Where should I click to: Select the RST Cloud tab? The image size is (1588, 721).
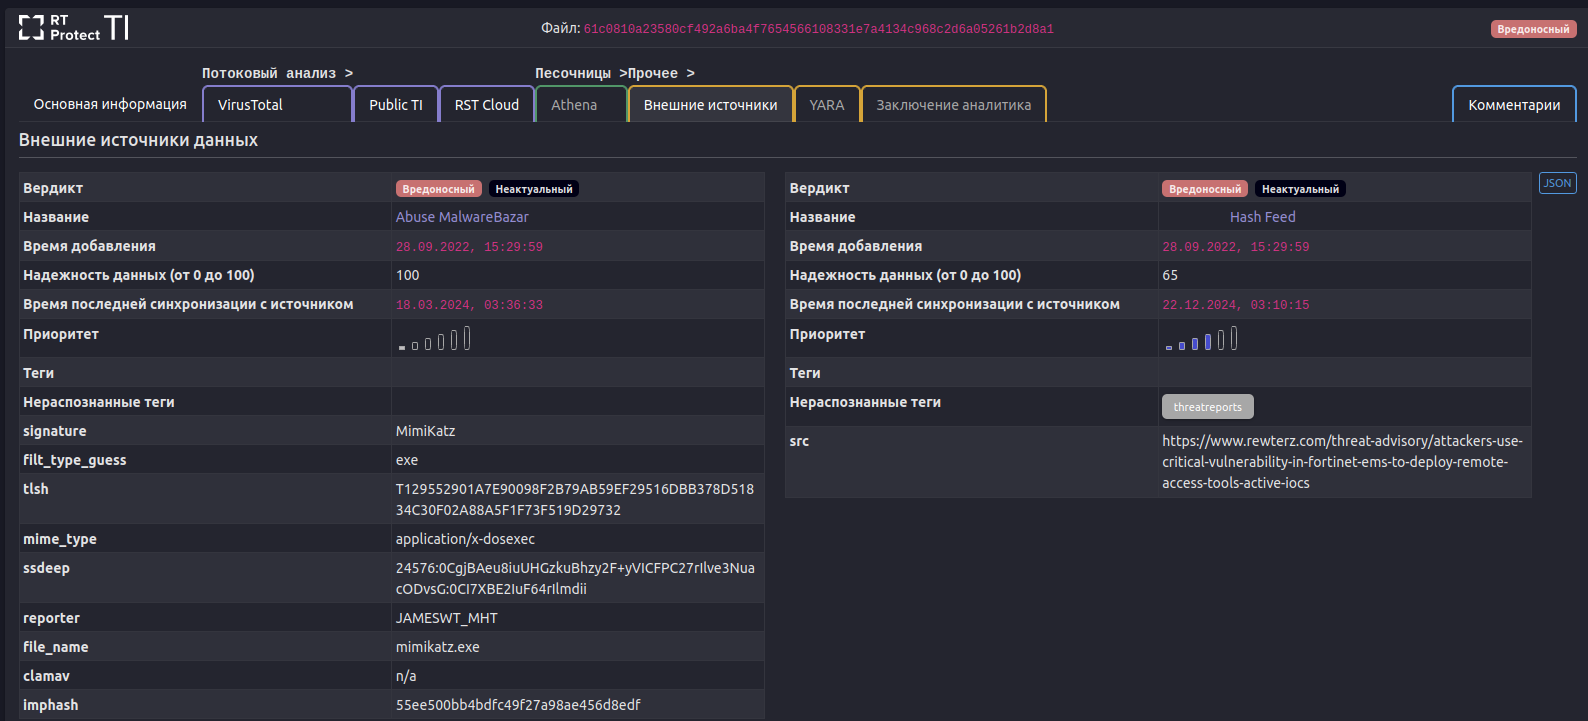coord(487,105)
